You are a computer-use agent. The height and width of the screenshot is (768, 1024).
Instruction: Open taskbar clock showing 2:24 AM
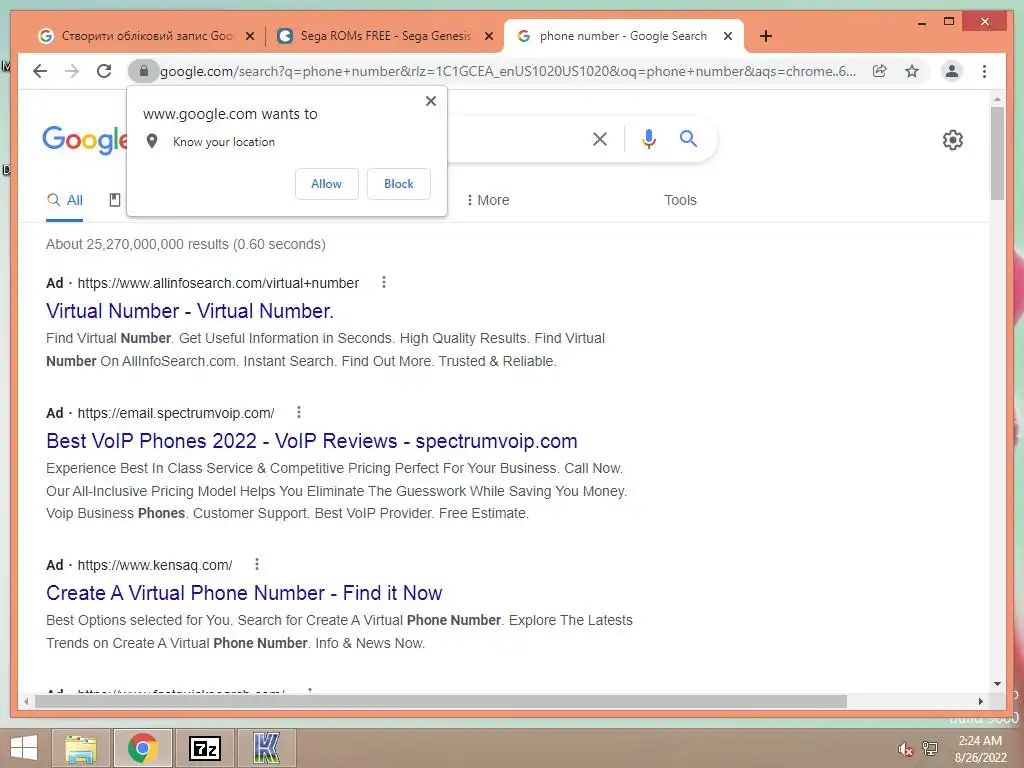tap(980, 749)
